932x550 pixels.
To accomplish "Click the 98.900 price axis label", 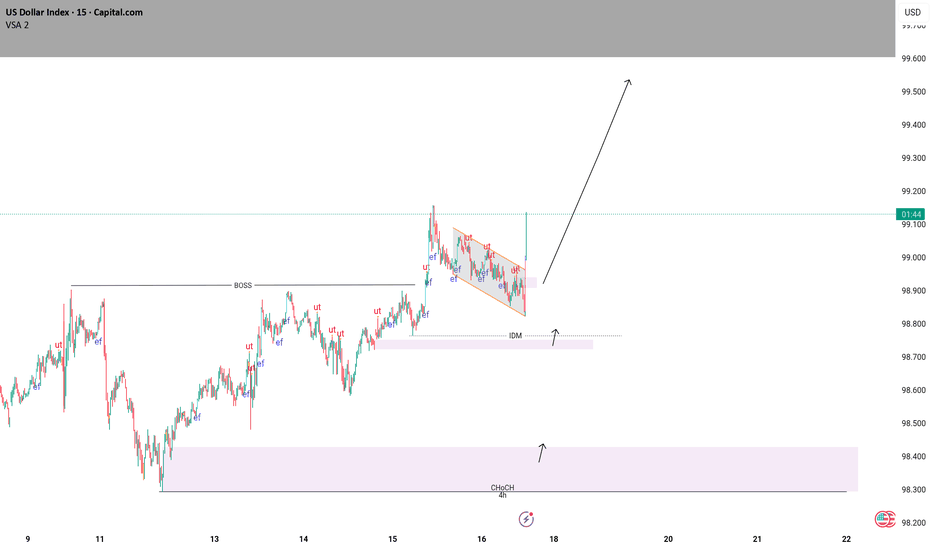I will tap(914, 291).
